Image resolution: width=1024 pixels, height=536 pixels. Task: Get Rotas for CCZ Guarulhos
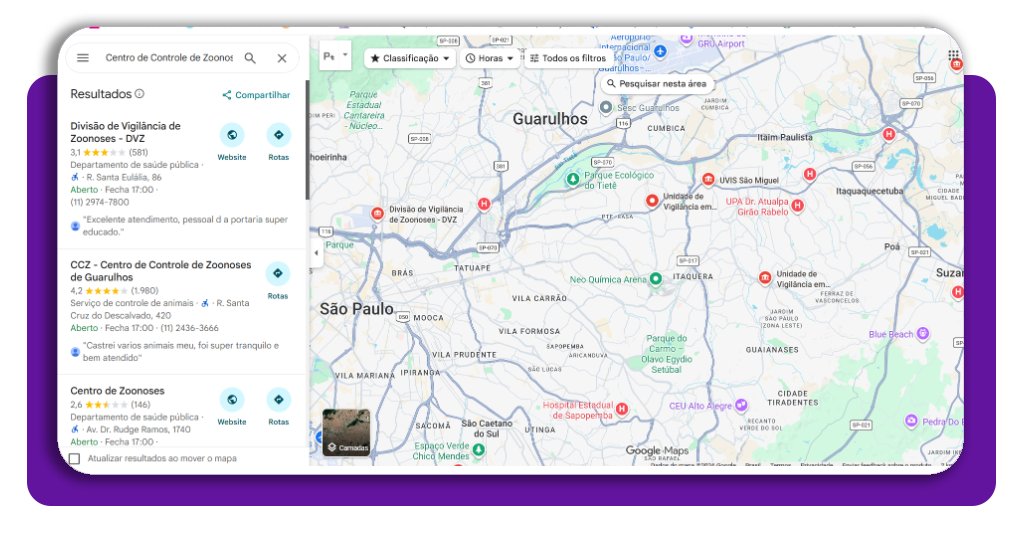point(278,274)
